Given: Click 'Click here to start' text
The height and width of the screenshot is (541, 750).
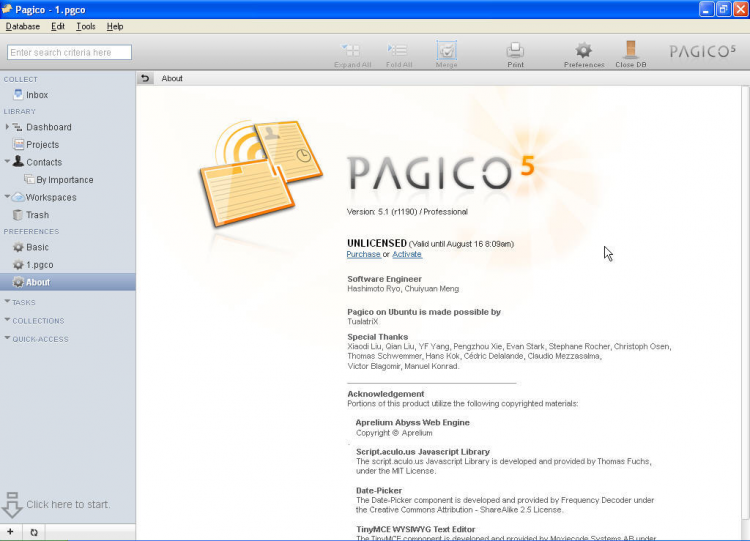Looking at the screenshot, I should pyautogui.click(x=68, y=505).
